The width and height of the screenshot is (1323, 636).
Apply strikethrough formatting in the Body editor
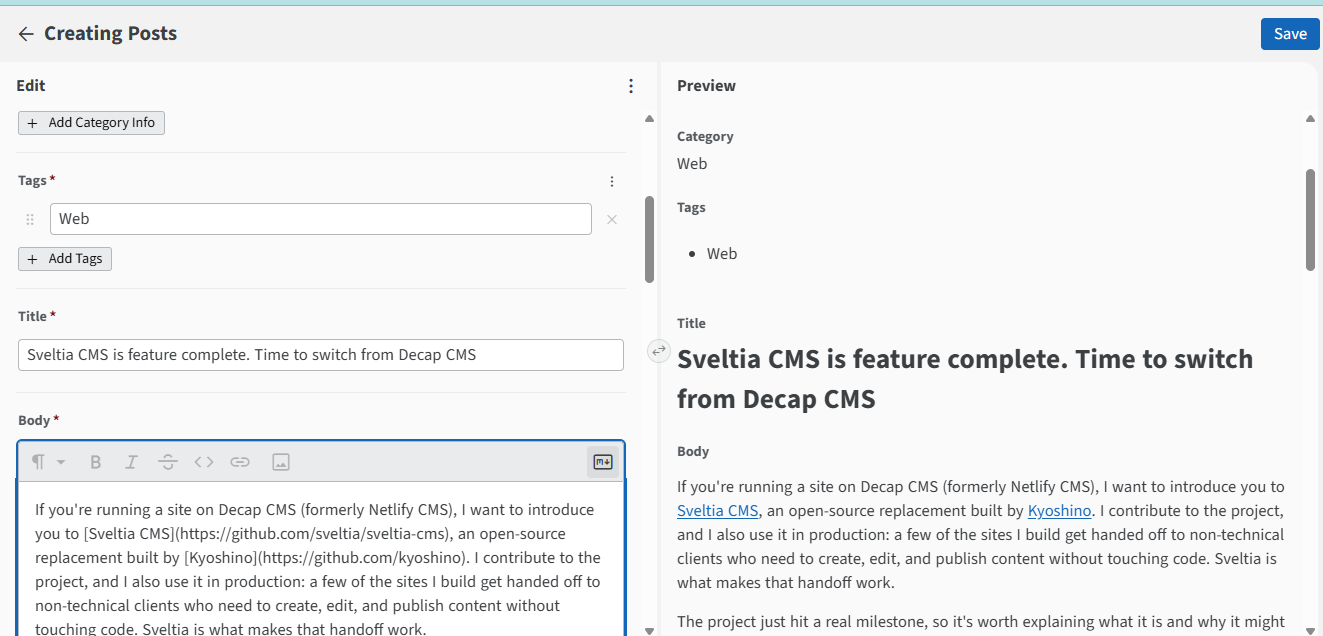click(168, 462)
